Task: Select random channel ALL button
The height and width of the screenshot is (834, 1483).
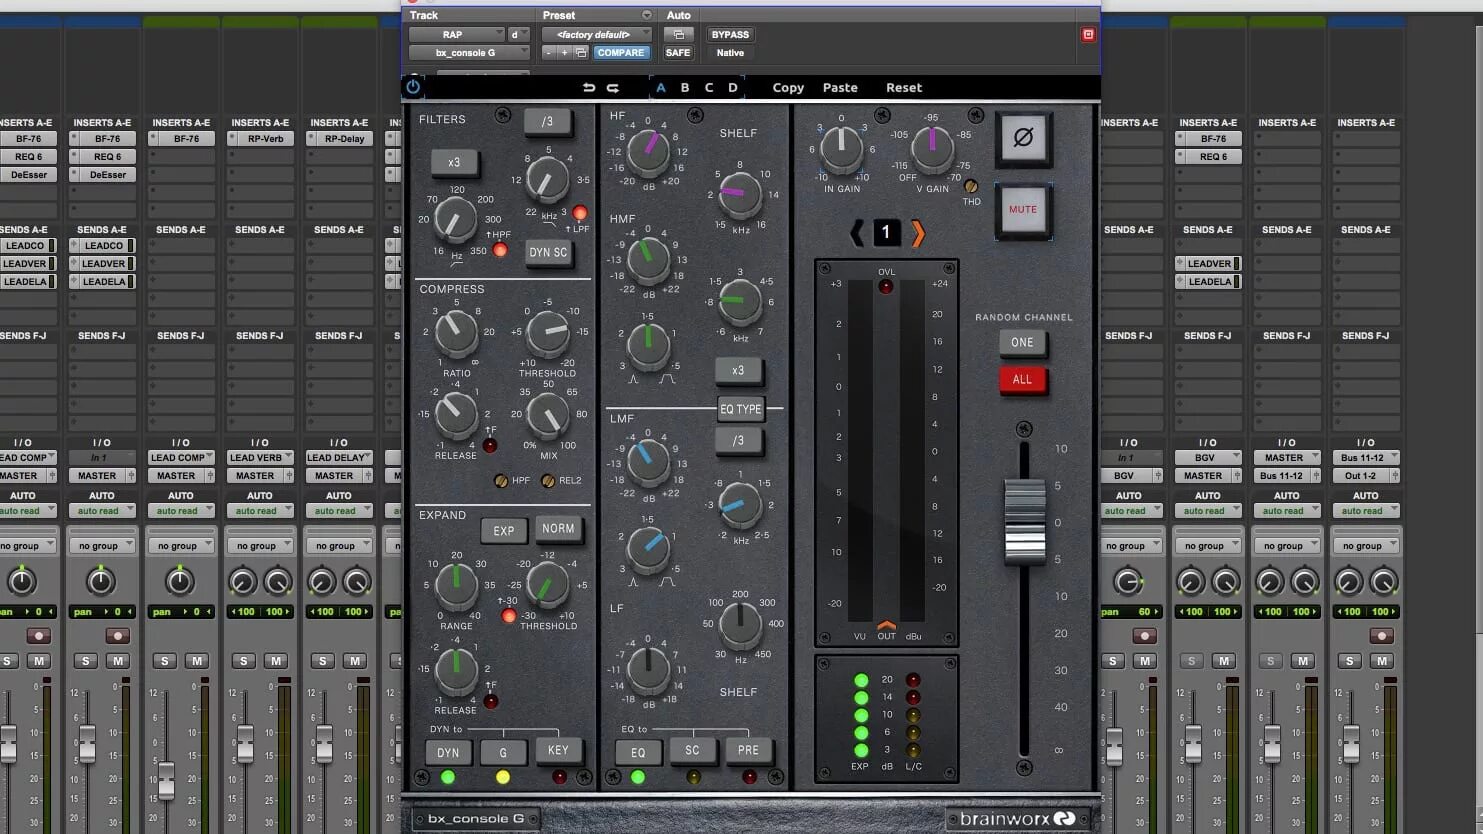Action: (1022, 379)
